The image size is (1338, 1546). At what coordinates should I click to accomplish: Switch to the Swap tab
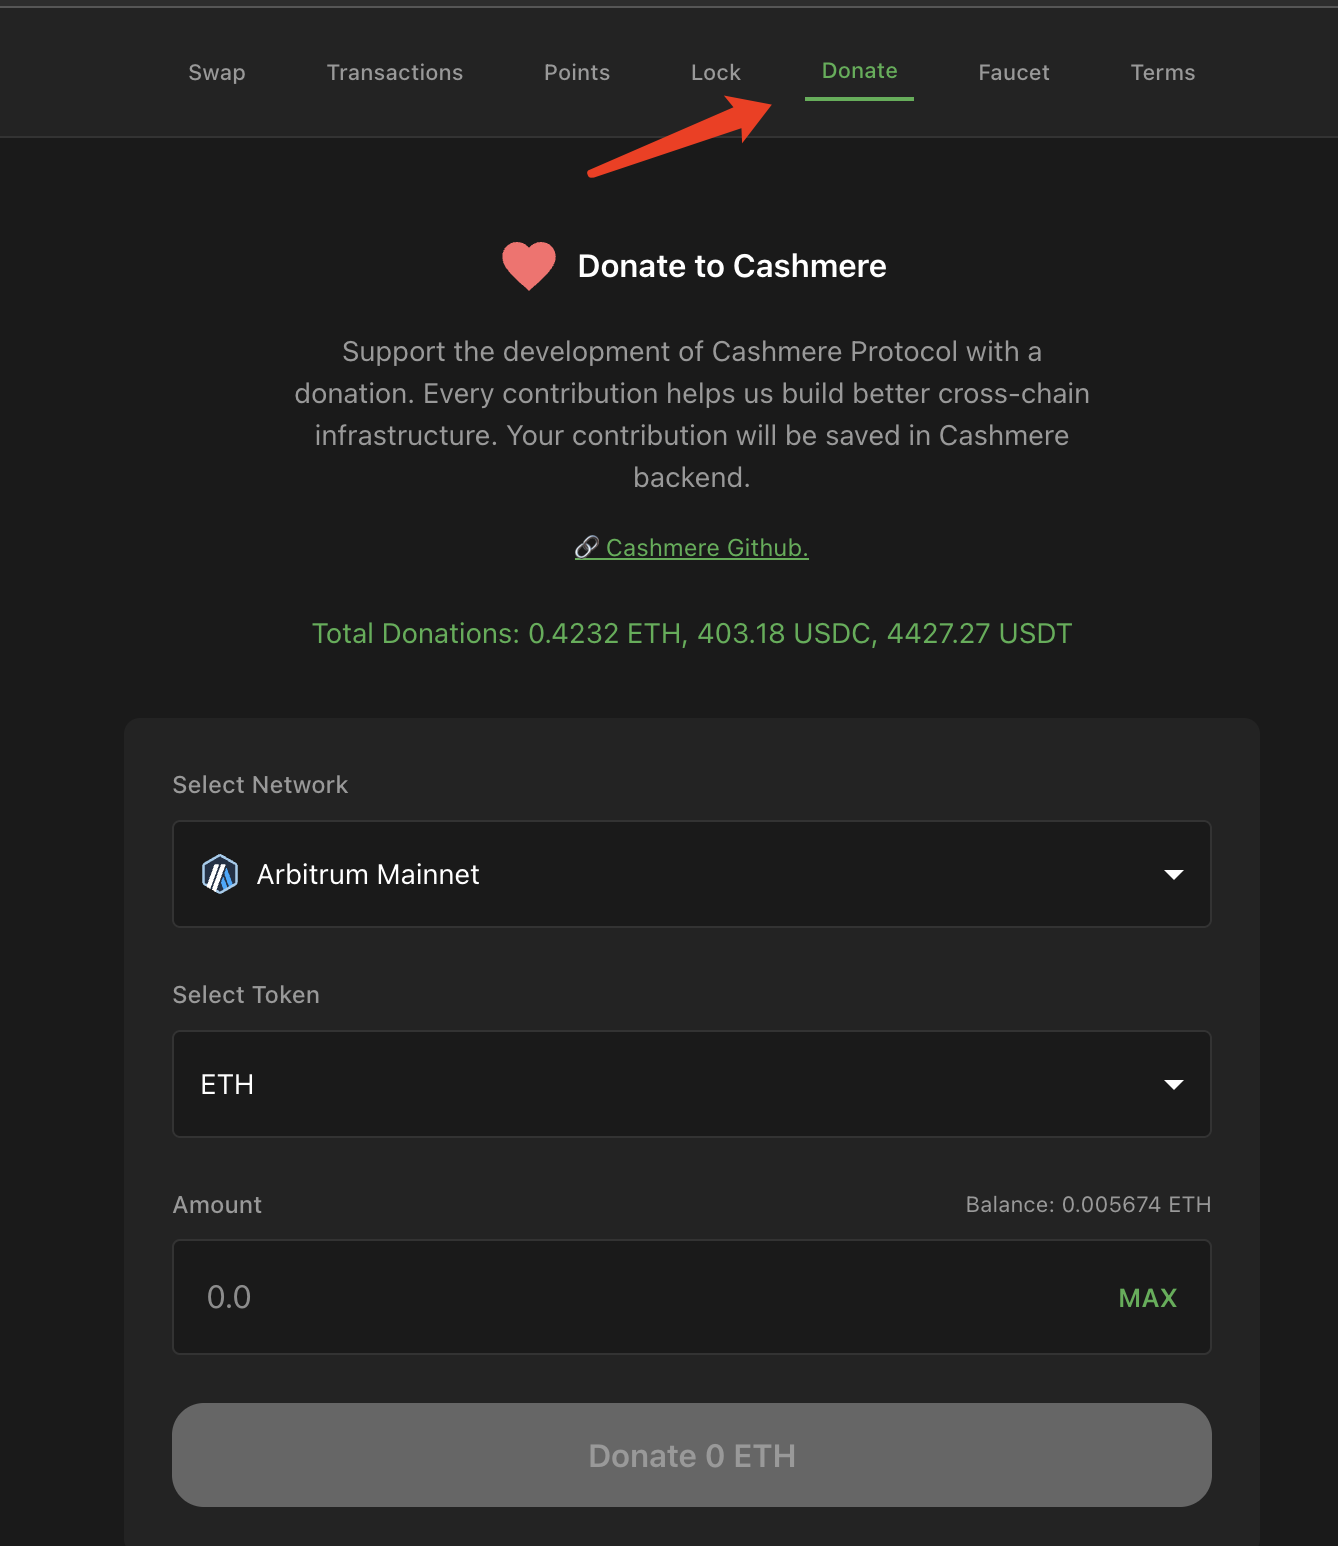(217, 72)
